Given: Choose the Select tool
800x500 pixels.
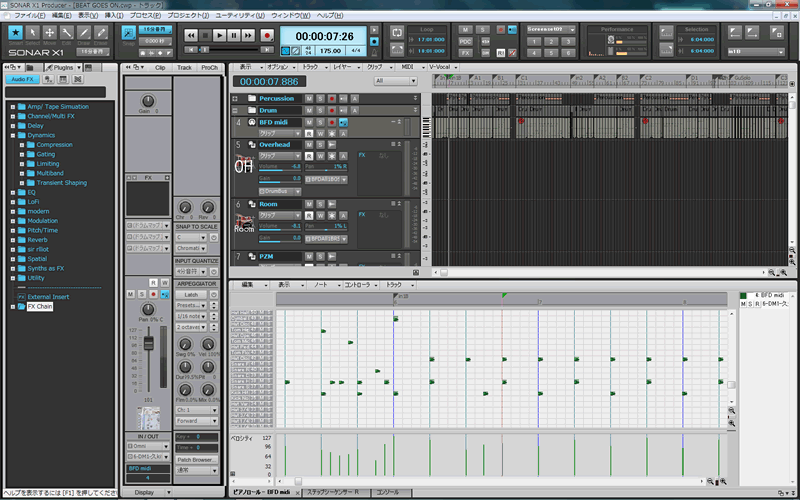Looking at the screenshot, I should click(33, 33).
